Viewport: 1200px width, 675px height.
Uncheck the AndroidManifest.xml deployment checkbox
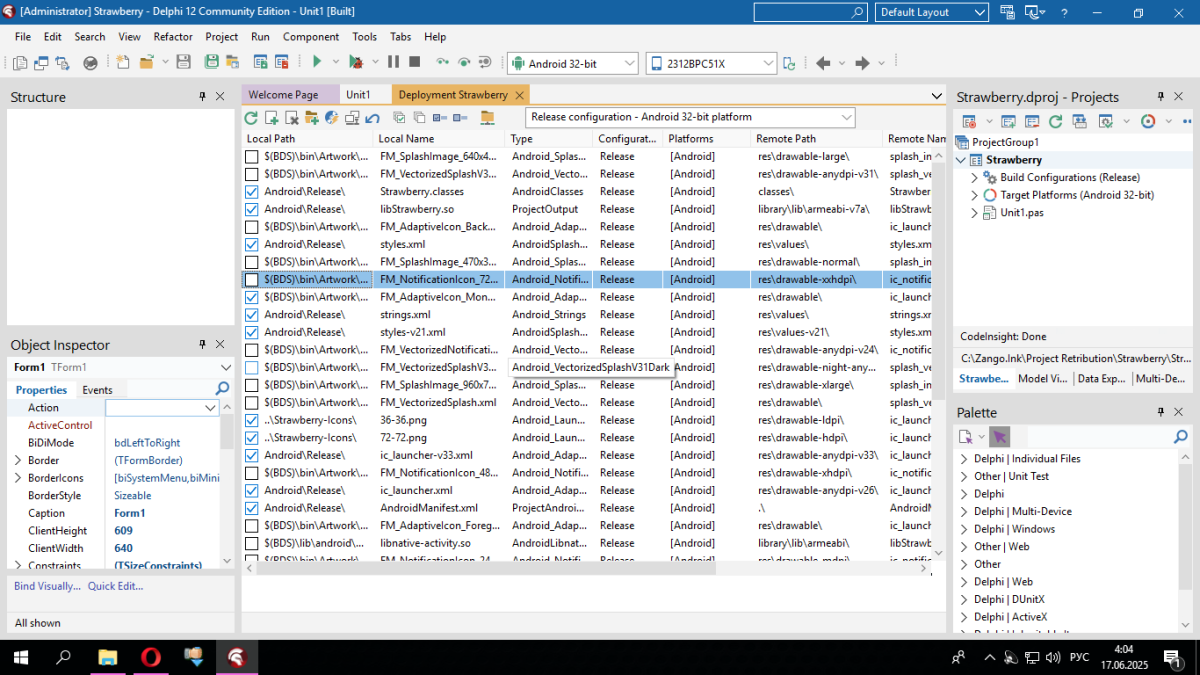(x=252, y=508)
